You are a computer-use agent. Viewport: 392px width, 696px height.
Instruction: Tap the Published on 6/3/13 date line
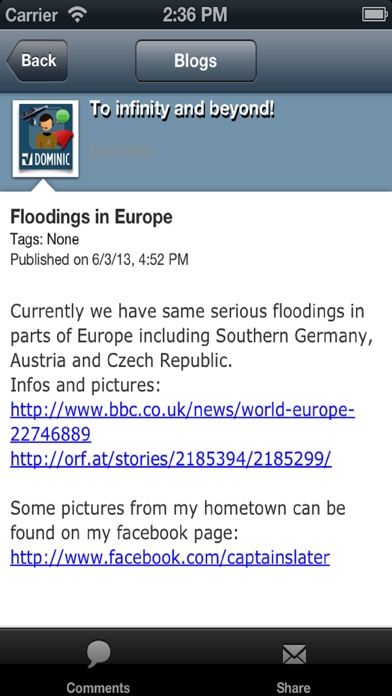tap(99, 259)
